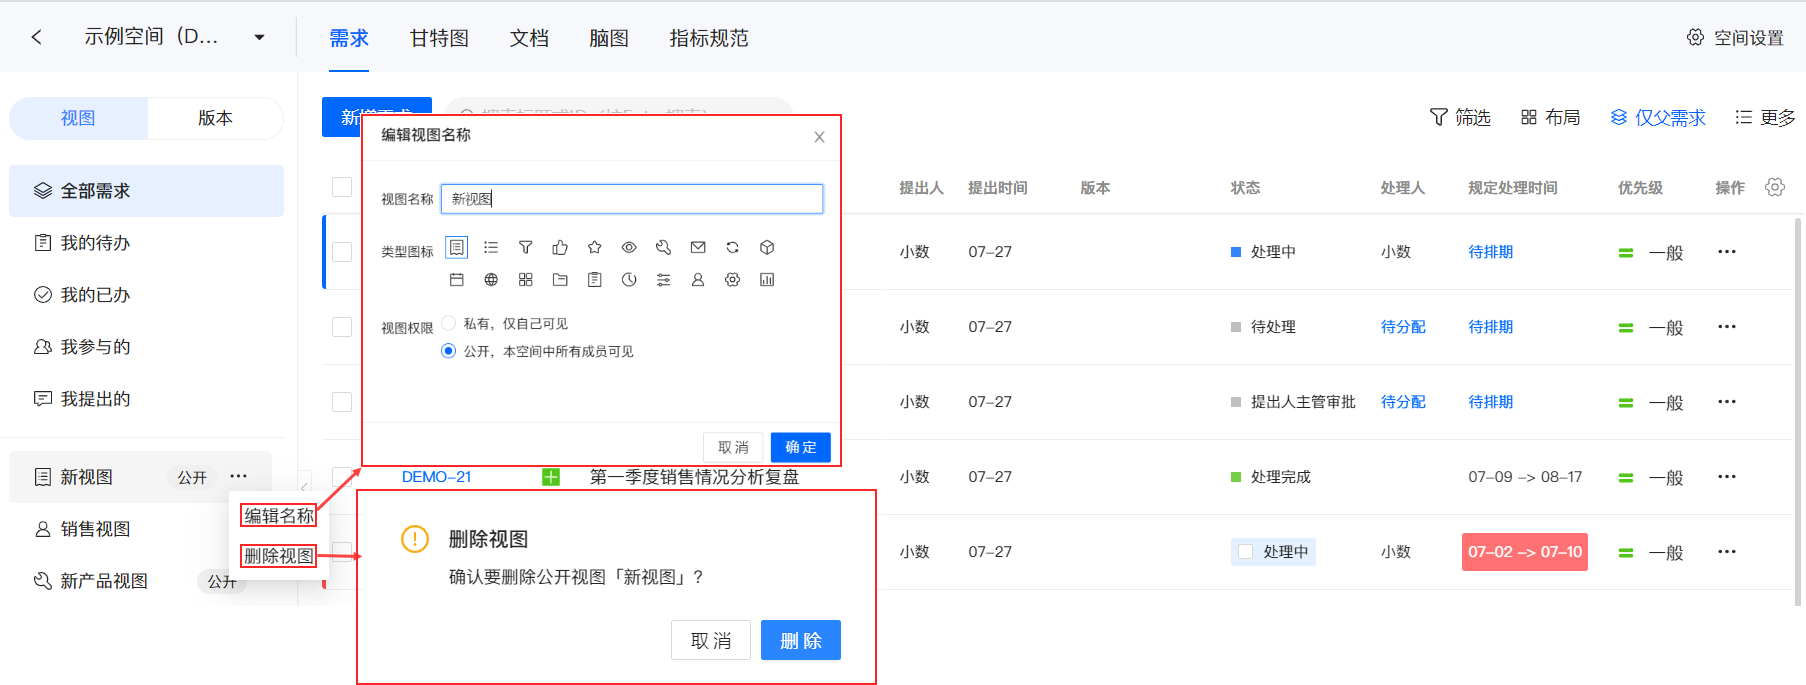Select public 公开 visibility radio option
Screen dimensions: 1806x685
(448, 351)
